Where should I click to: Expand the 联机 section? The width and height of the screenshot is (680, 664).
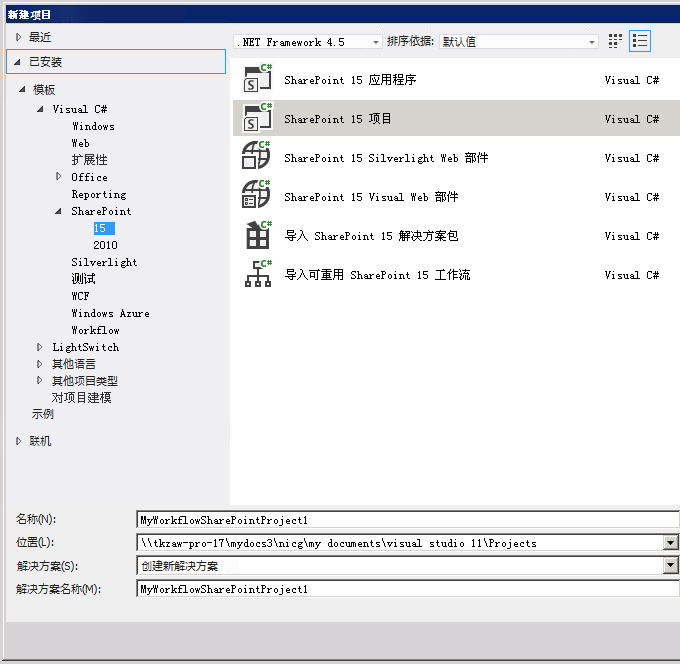pyautogui.click(x=18, y=441)
